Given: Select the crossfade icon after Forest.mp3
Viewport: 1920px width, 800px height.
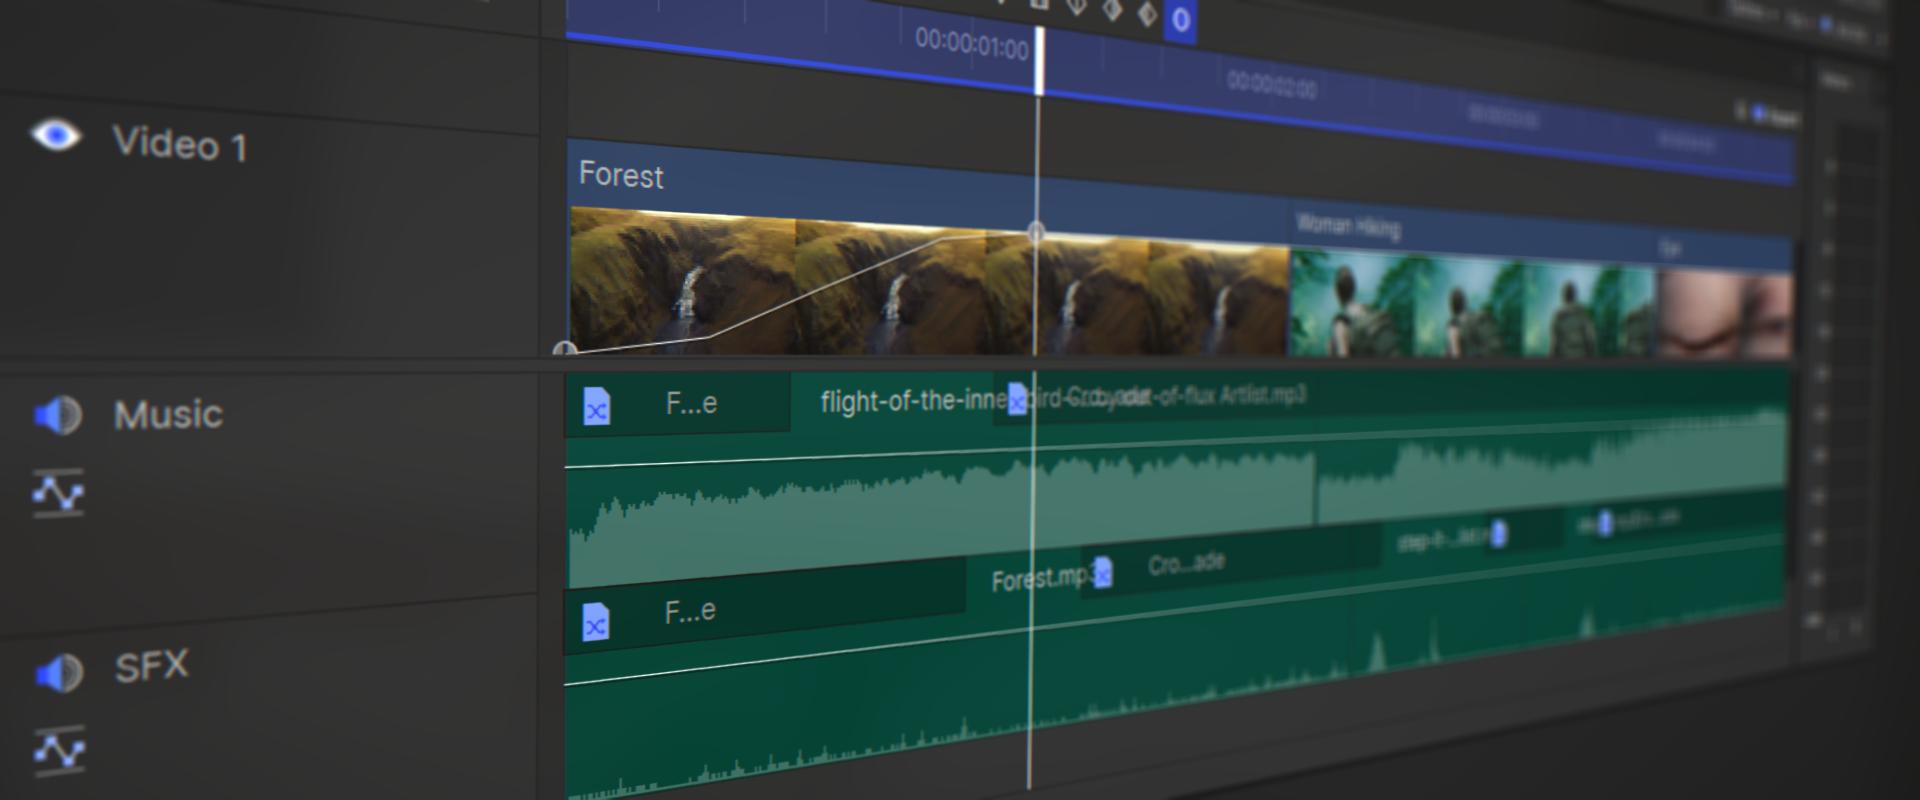Looking at the screenshot, I should 1102,573.
